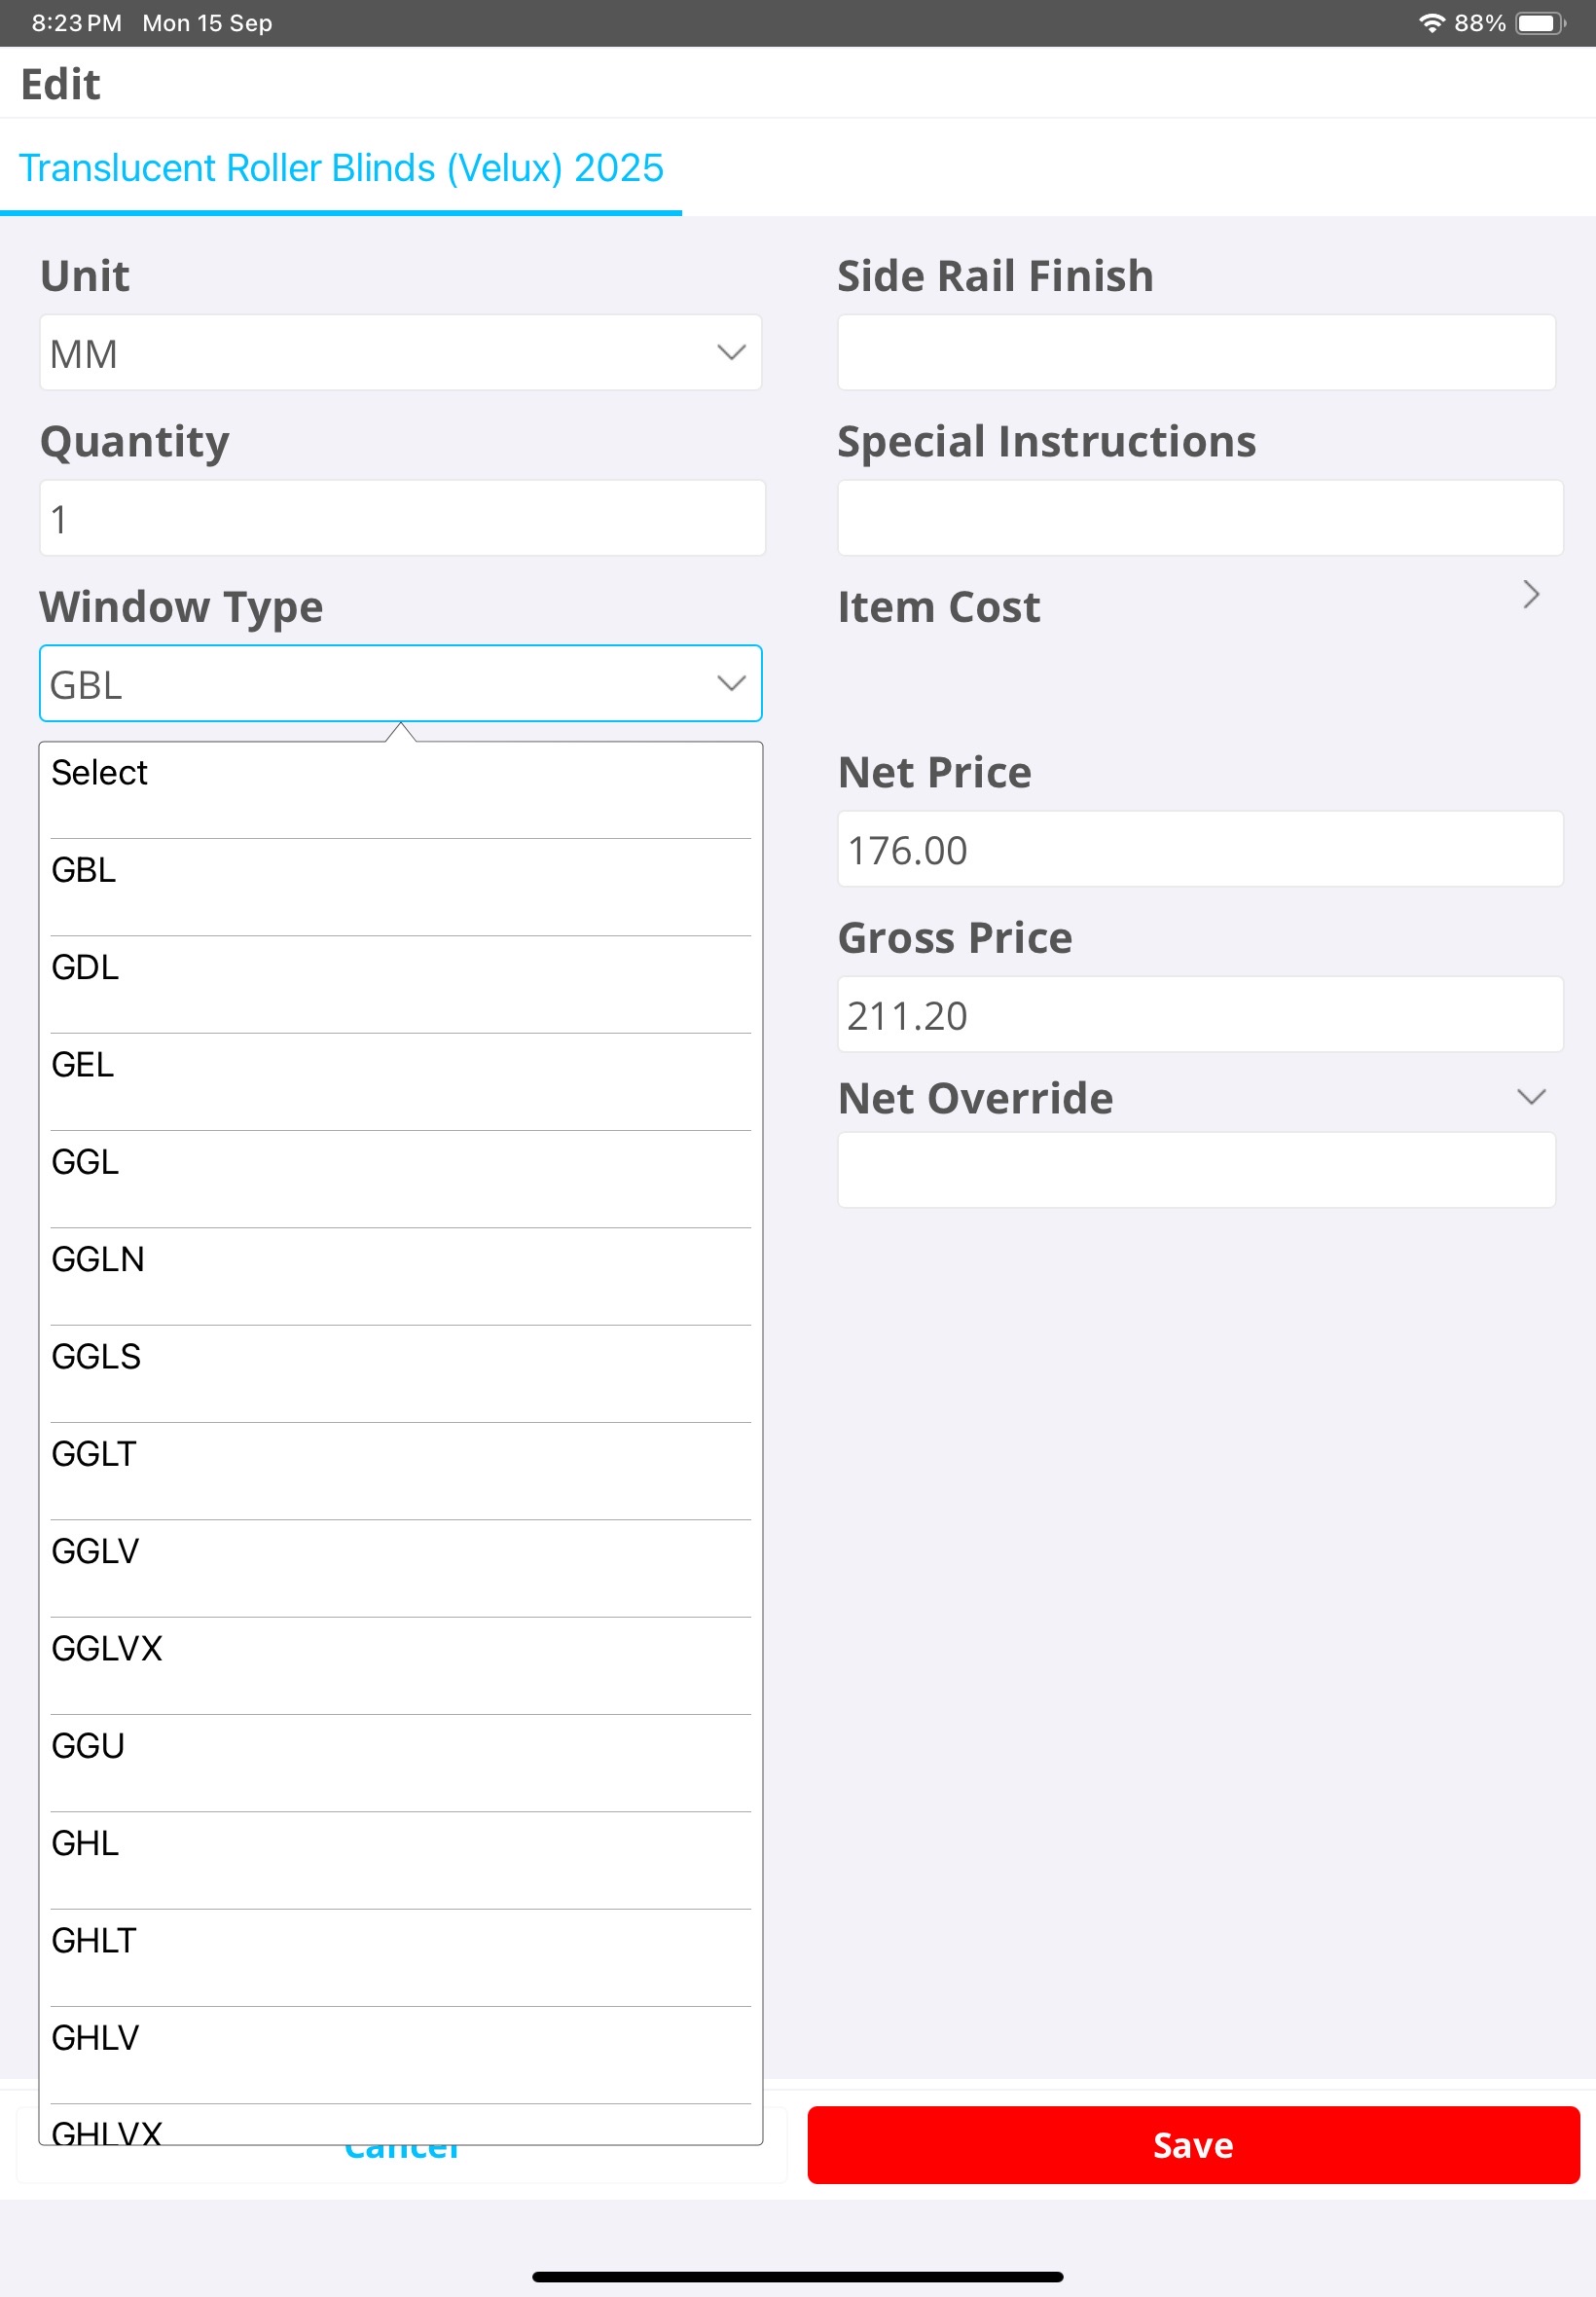Expand the Item Cost chevron
1596x2297 pixels.
coord(1530,595)
